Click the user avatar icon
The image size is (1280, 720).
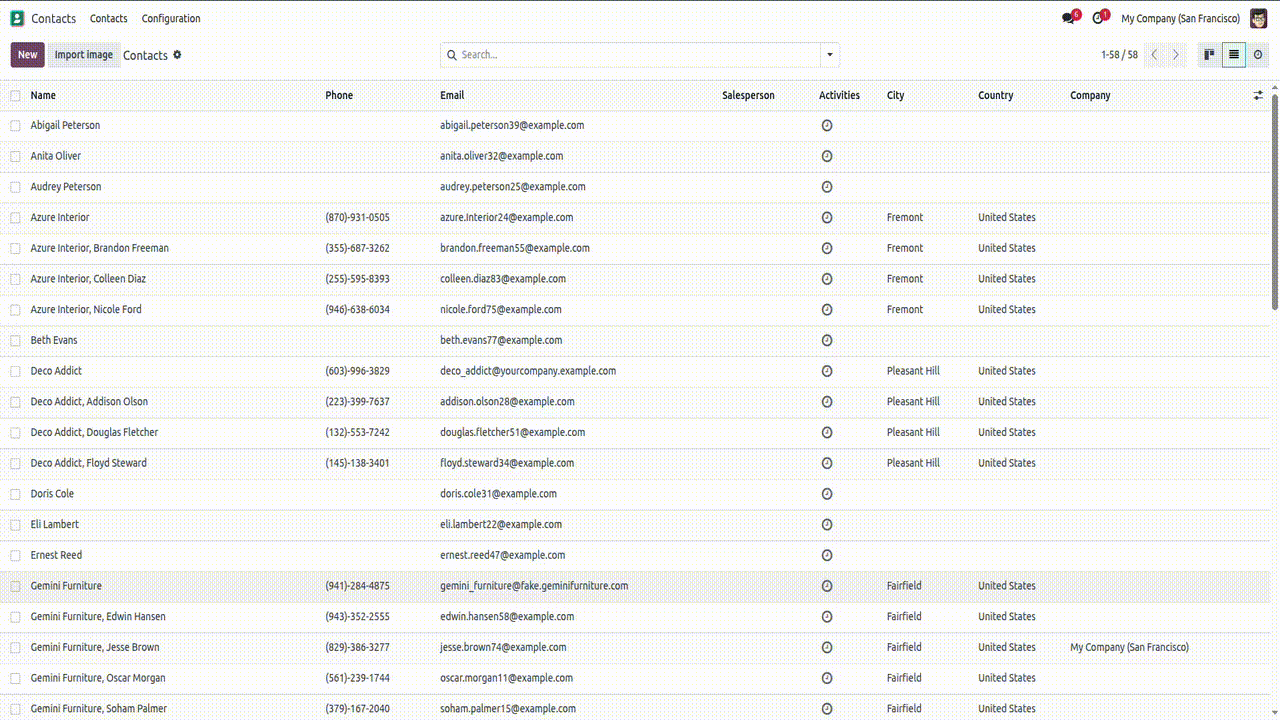coord(1259,18)
